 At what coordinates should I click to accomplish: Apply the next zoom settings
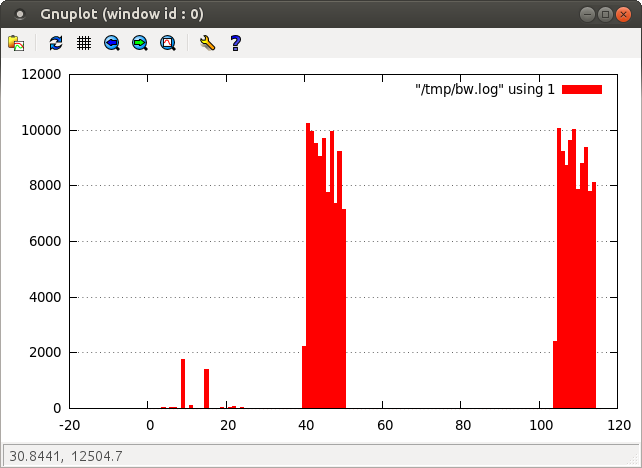pos(140,43)
